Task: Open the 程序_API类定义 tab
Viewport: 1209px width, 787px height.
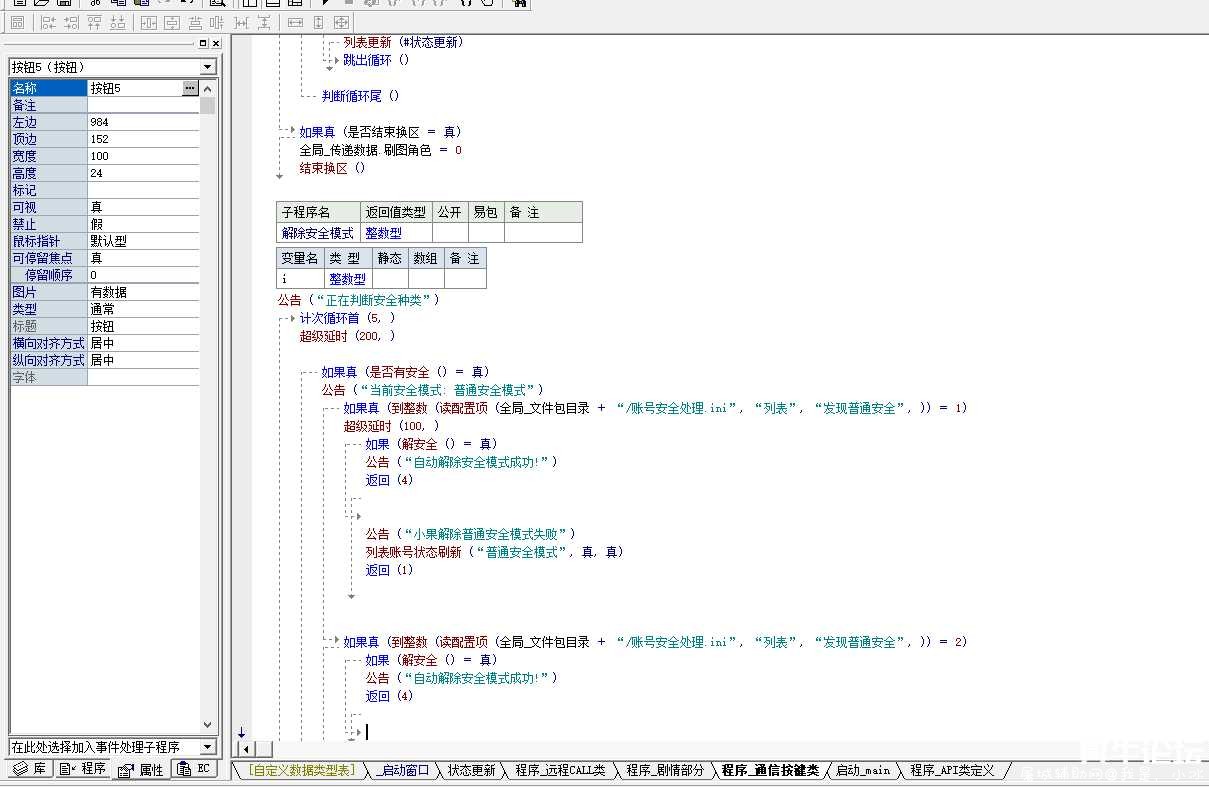Action: click(x=952, y=770)
